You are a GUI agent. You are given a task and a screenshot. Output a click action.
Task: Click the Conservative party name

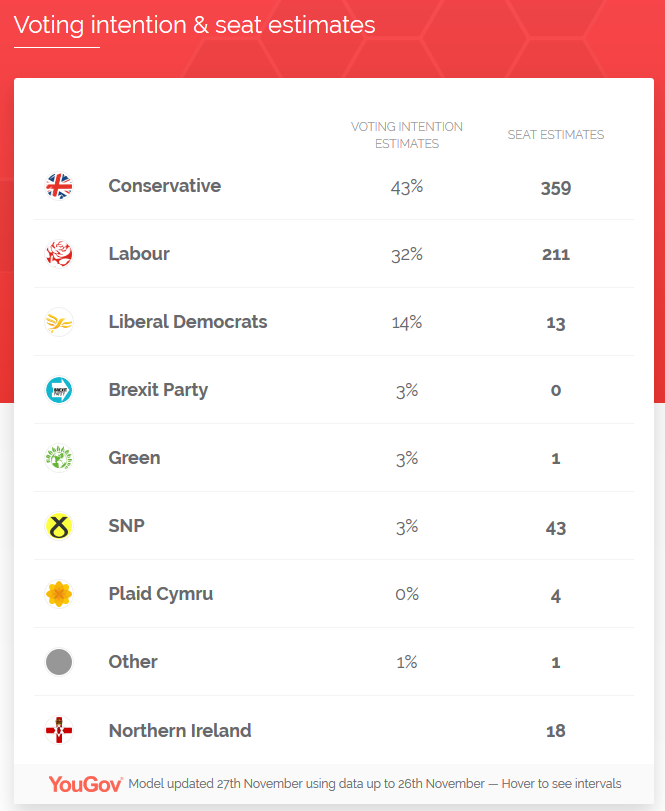[164, 186]
